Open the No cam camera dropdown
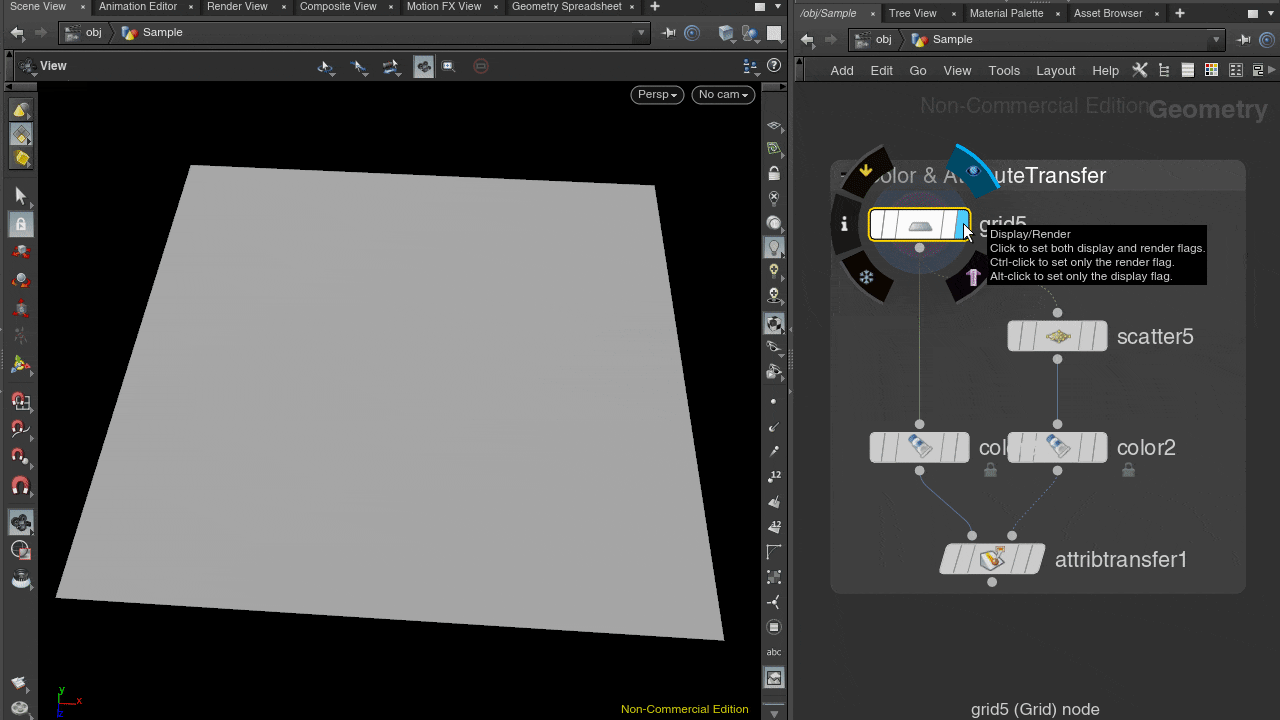The height and width of the screenshot is (720, 1280). click(x=723, y=94)
